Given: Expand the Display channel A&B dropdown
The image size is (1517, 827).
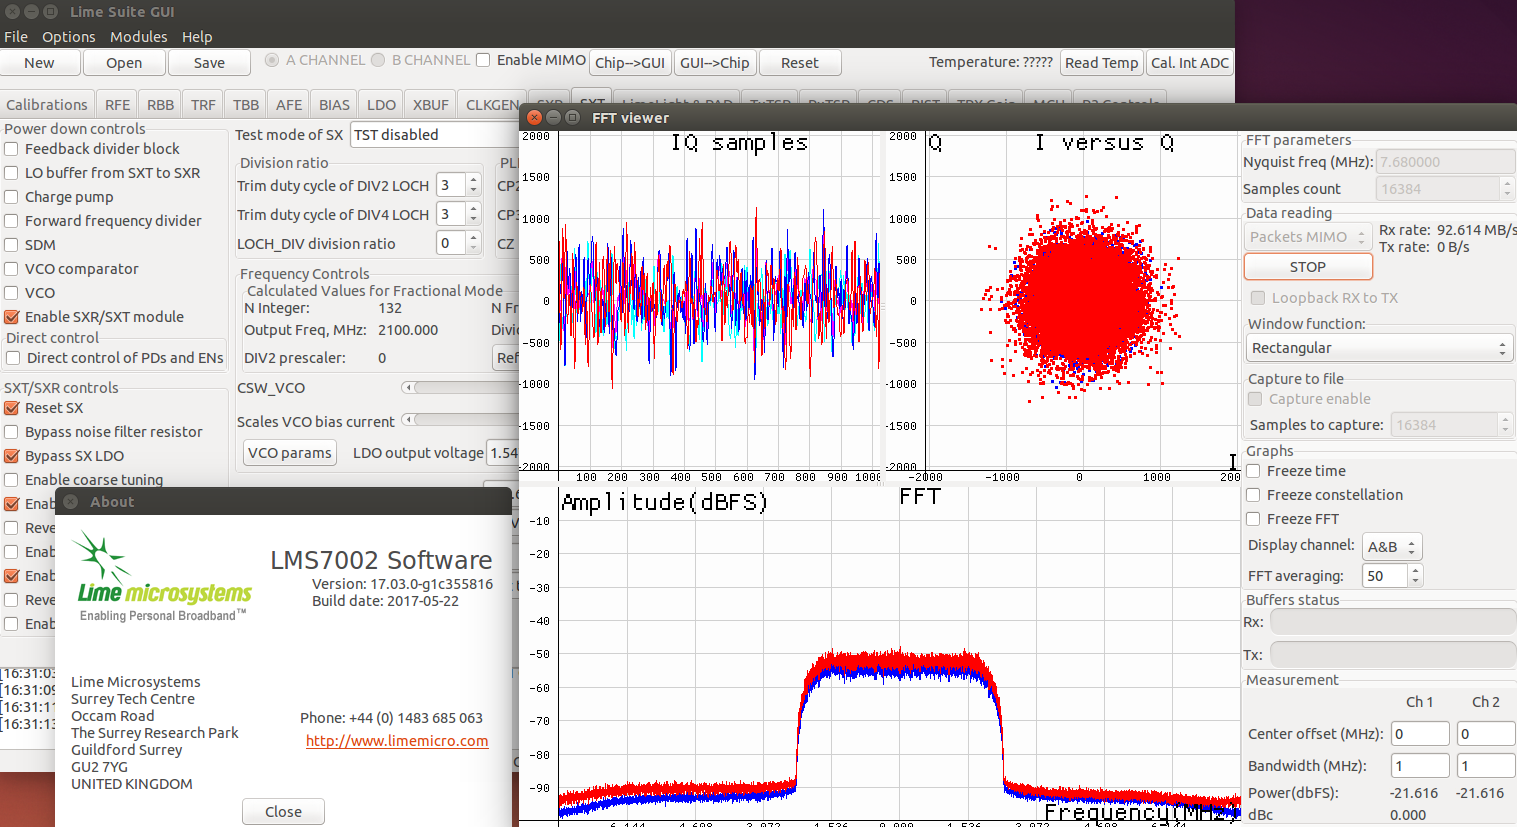Looking at the screenshot, I should click(x=1392, y=547).
